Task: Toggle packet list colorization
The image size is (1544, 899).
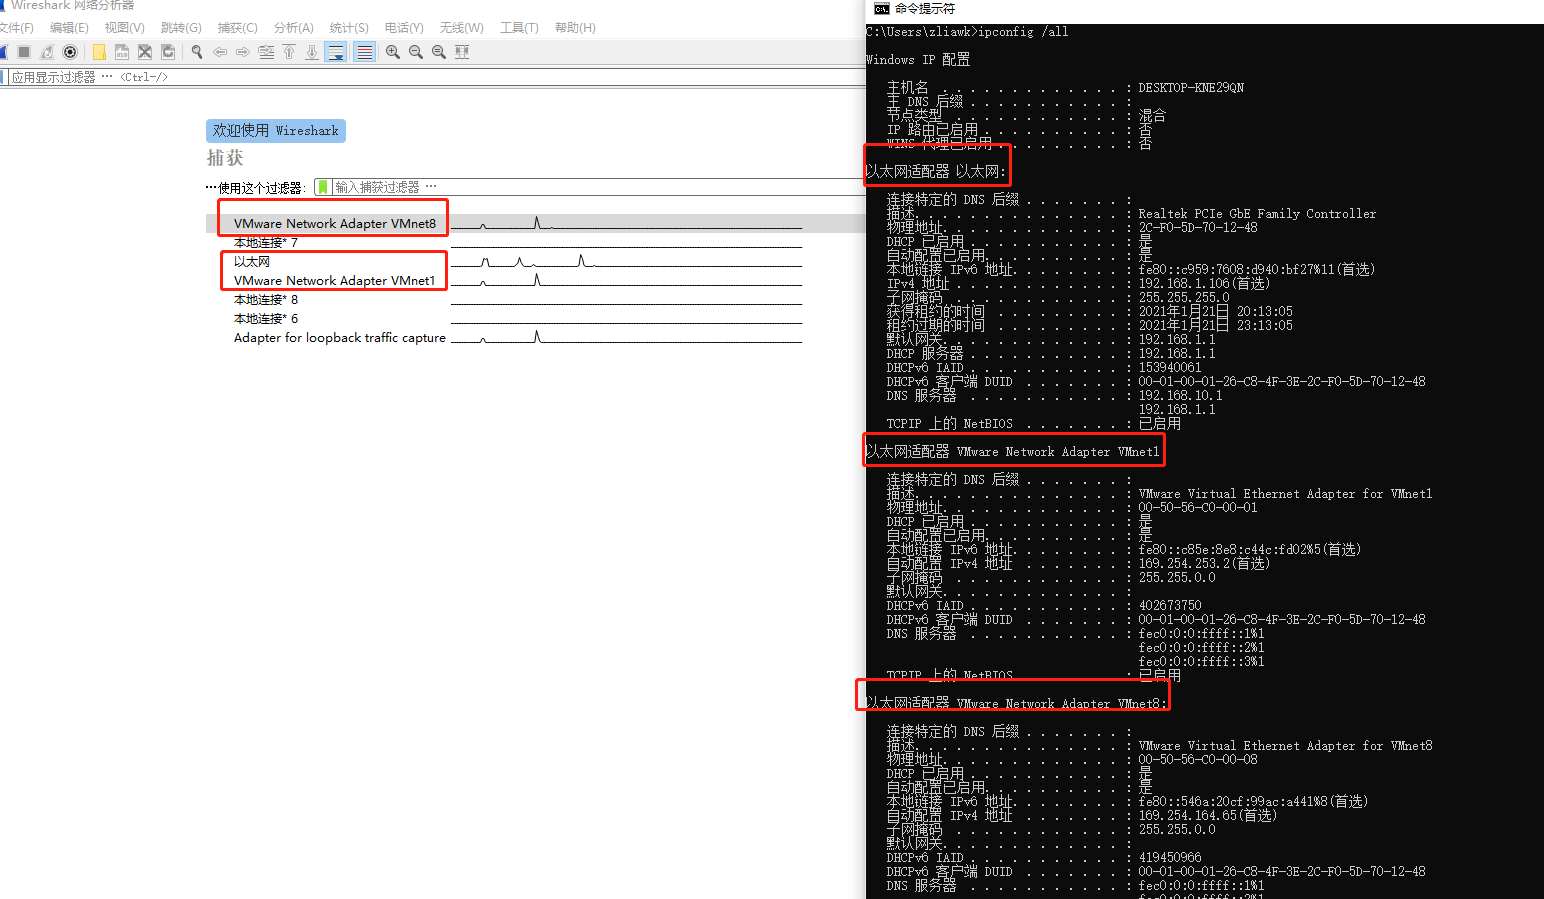Action: 365,52
